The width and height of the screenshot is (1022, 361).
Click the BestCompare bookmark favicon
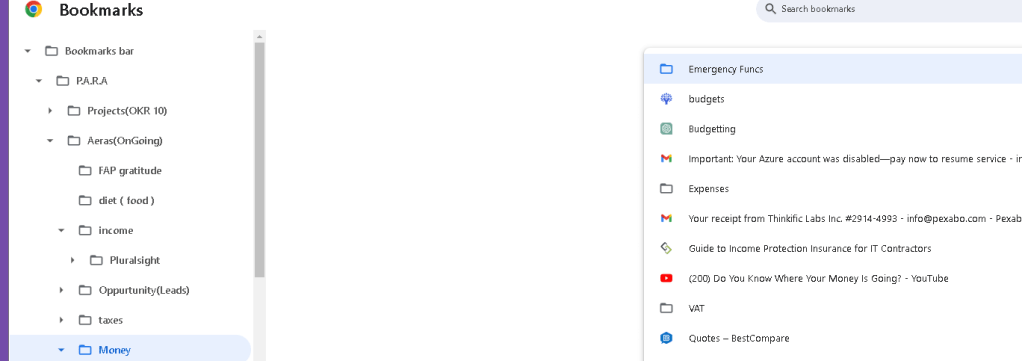tap(665, 338)
